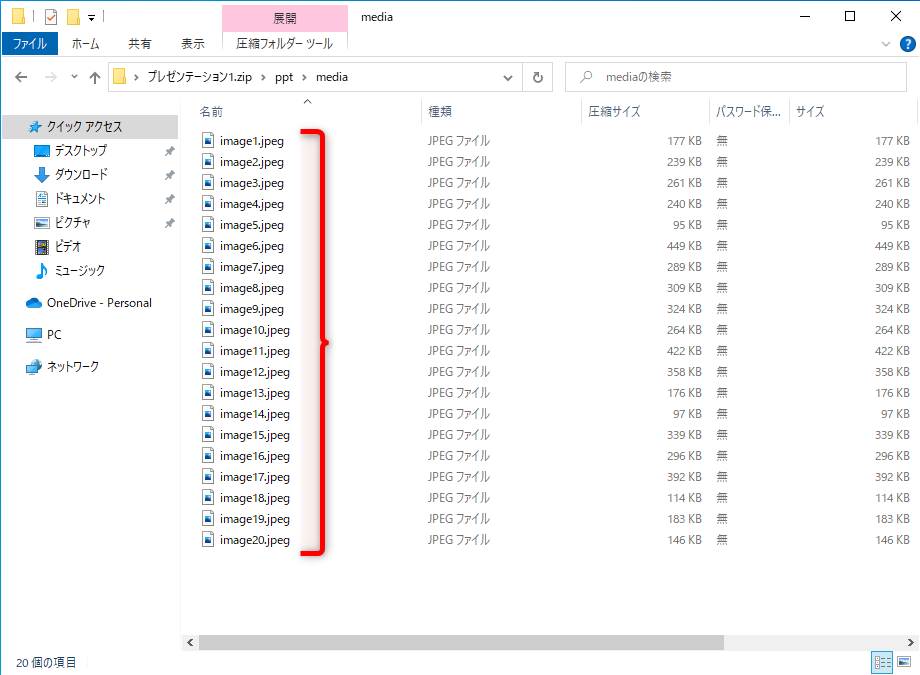Image resolution: width=920 pixels, height=675 pixels.
Task: Click the back navigation arrow
Action: 21,76
